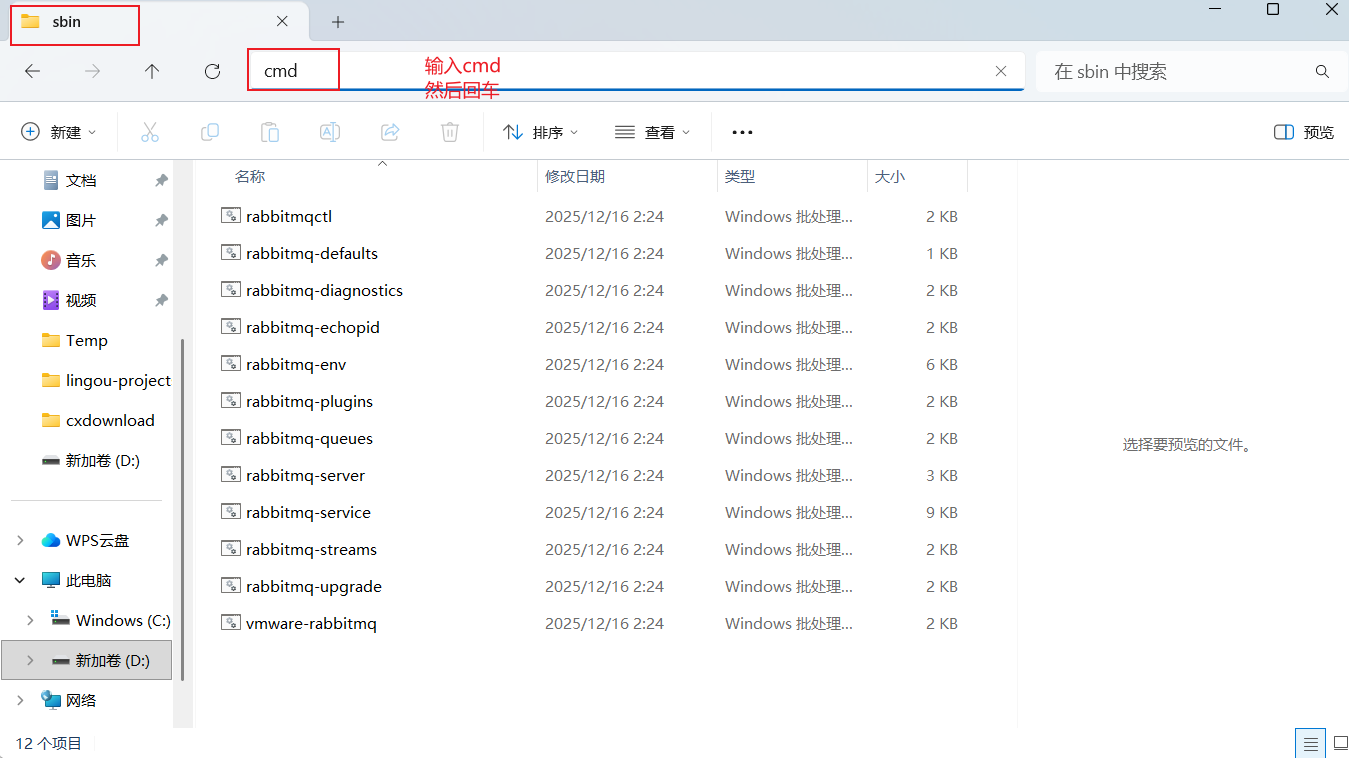Select the rabbitmq-streams file icon
Viewport: 1349px width, 758px height.
click(231, 549)
